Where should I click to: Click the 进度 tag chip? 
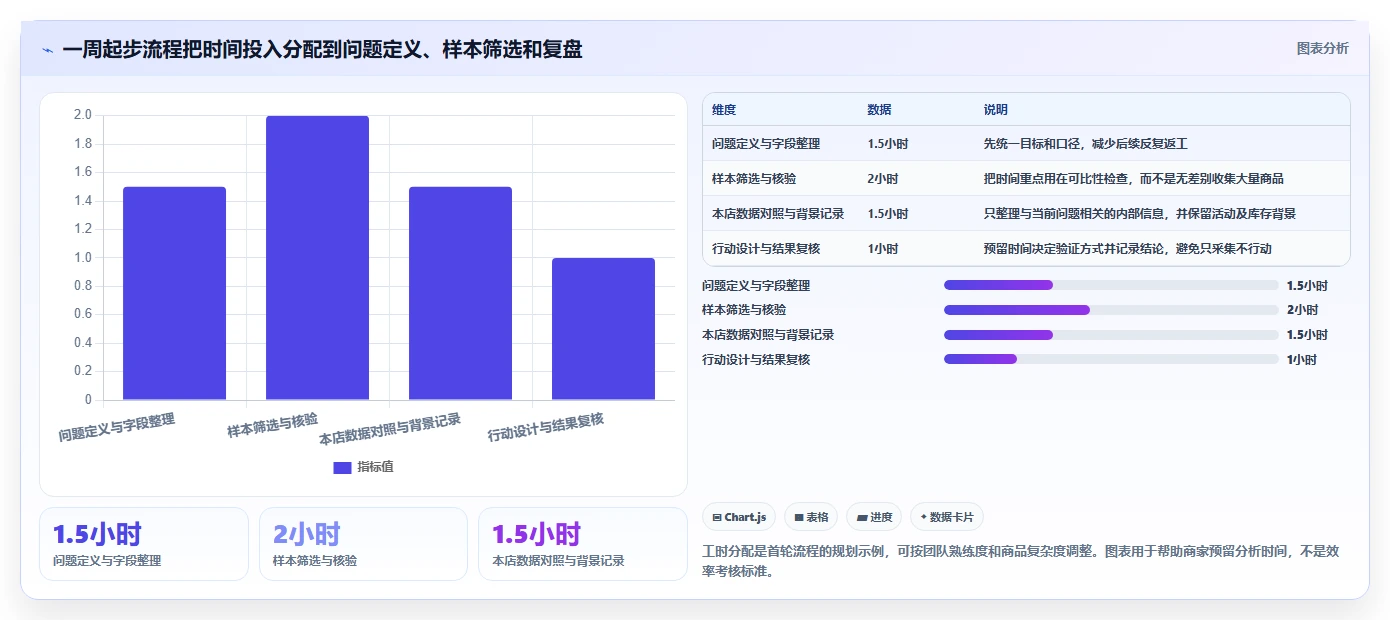(x=874, y=517)
